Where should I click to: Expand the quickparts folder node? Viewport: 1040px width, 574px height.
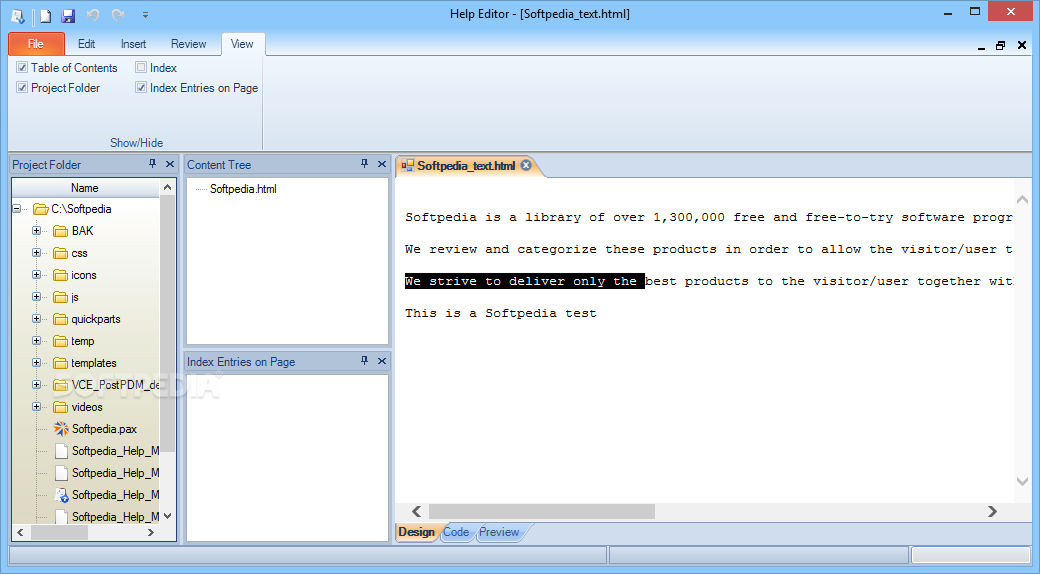tap(36, 319)
